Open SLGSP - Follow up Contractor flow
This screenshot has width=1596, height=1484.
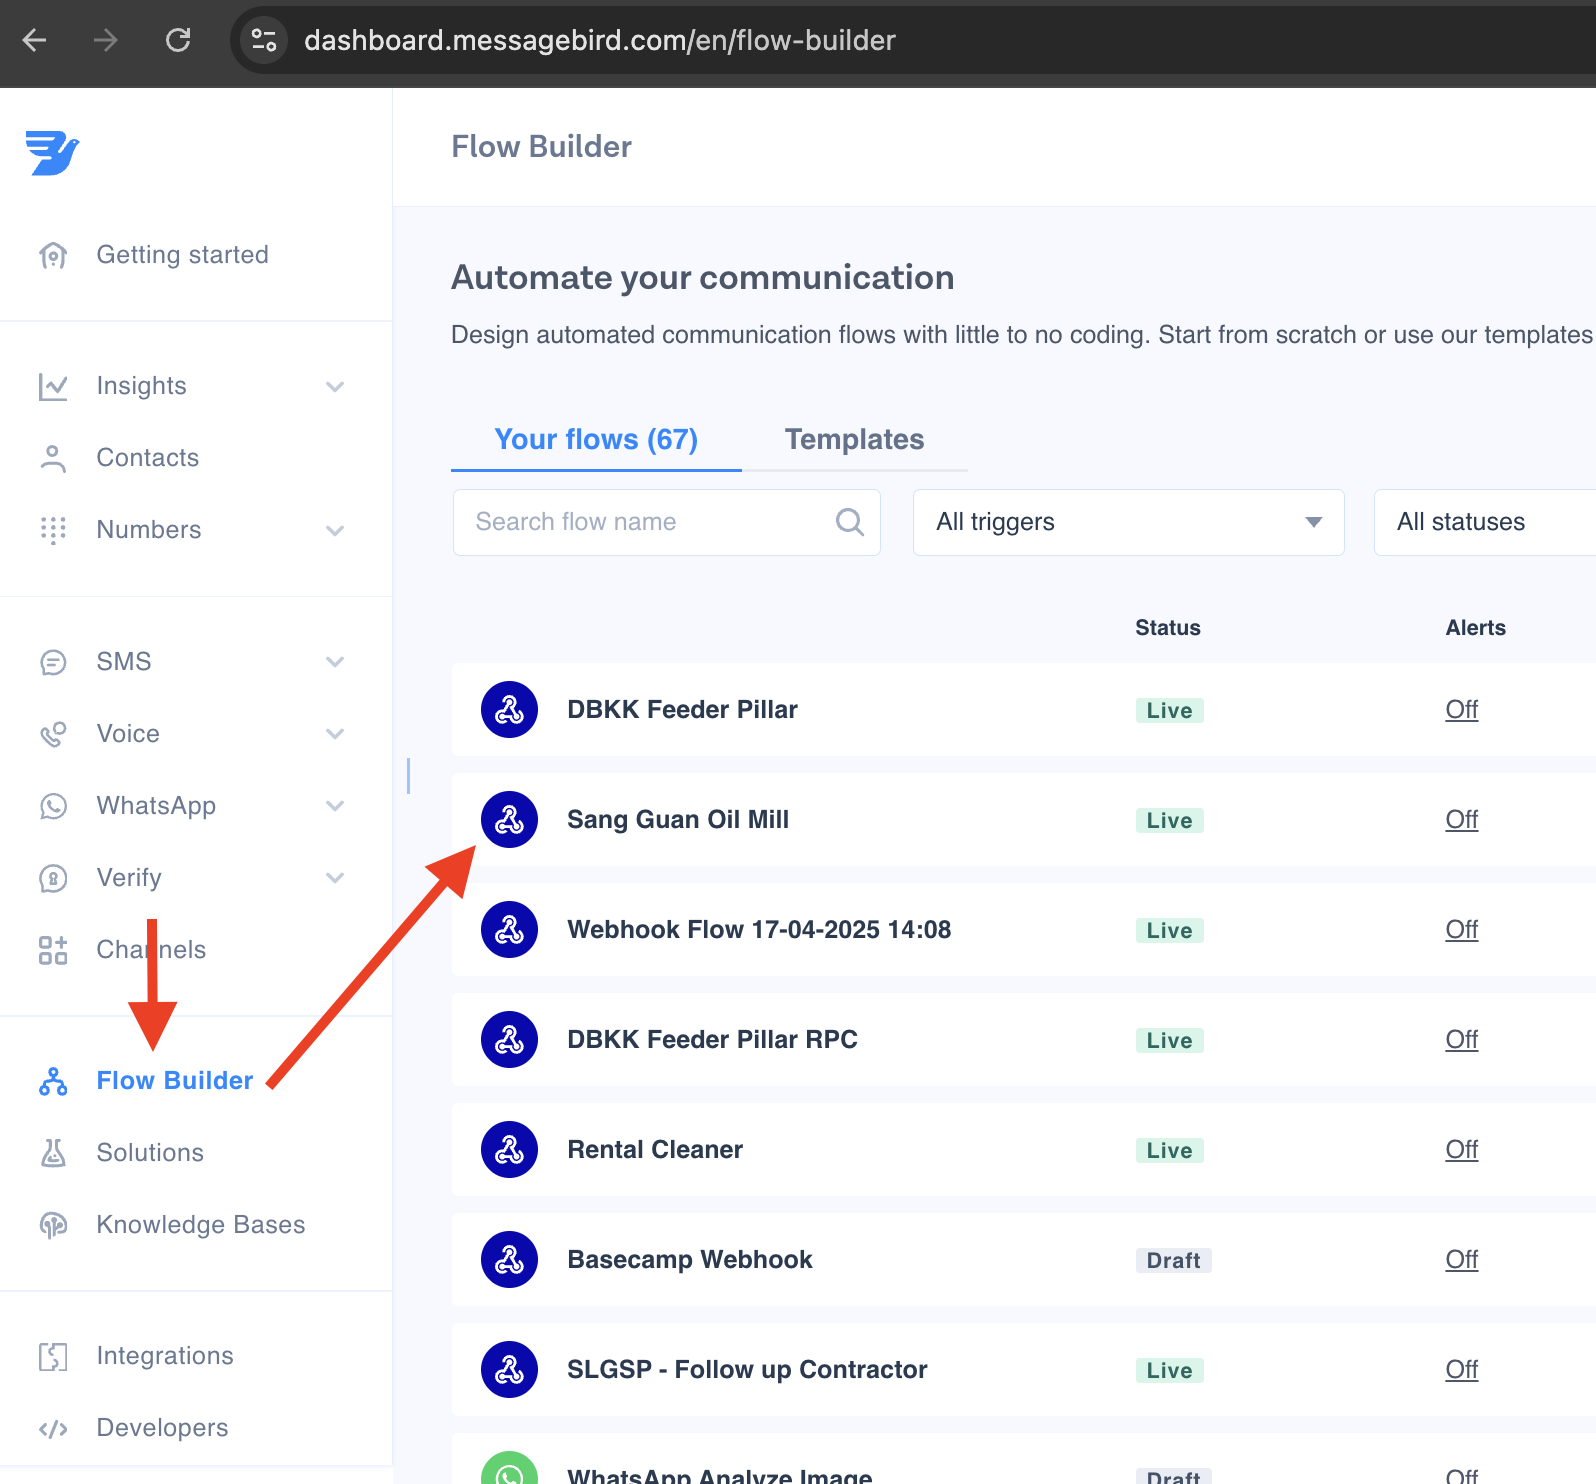747,1370
